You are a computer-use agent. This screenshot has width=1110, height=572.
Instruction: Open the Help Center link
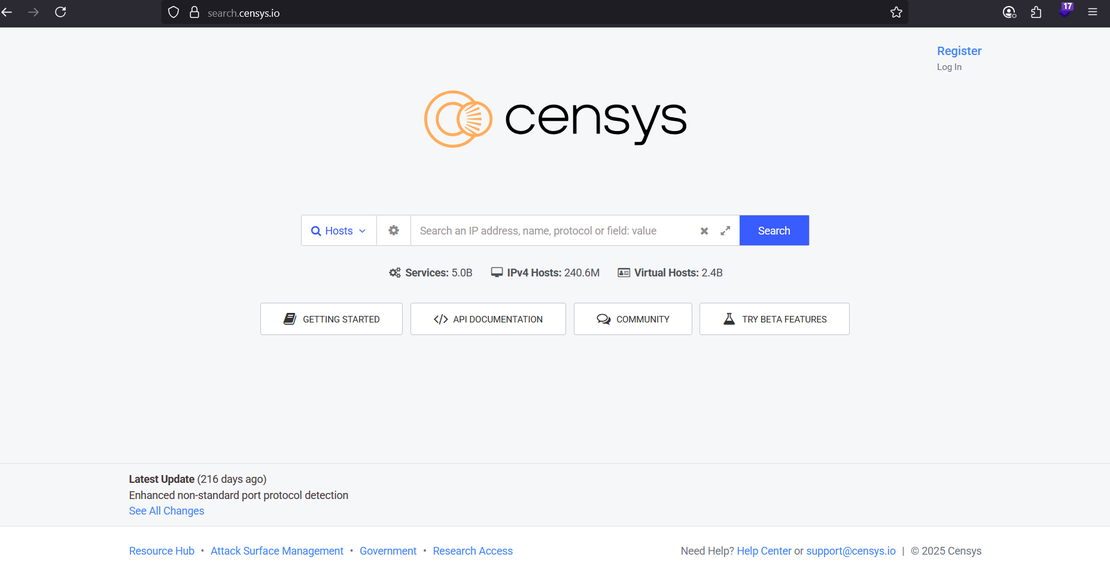764,551
